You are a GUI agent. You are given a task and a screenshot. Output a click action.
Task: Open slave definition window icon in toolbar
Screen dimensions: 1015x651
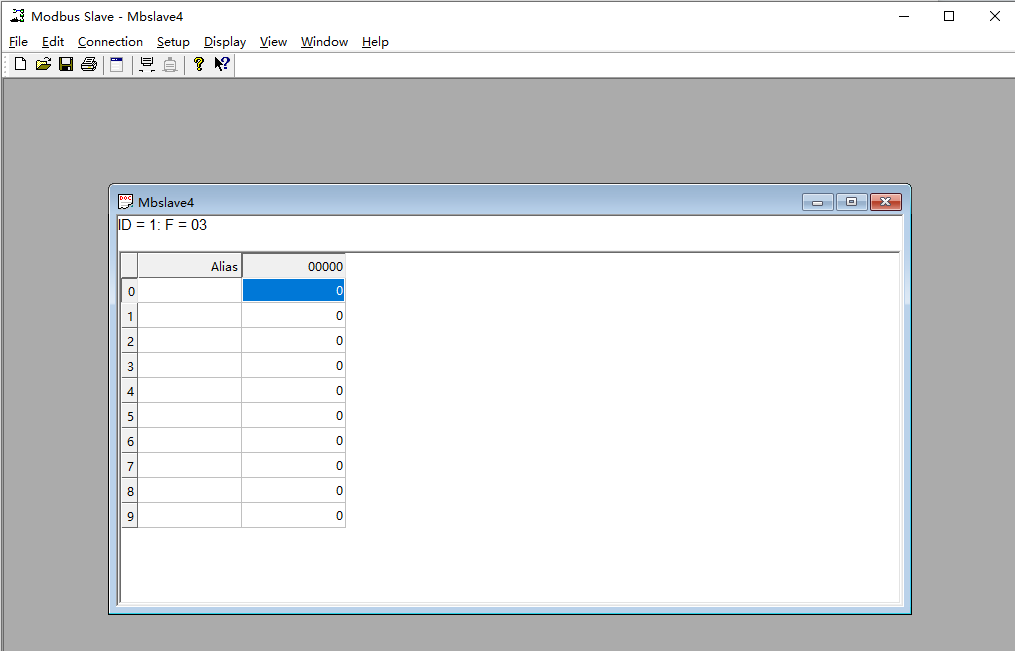(117, 64)
